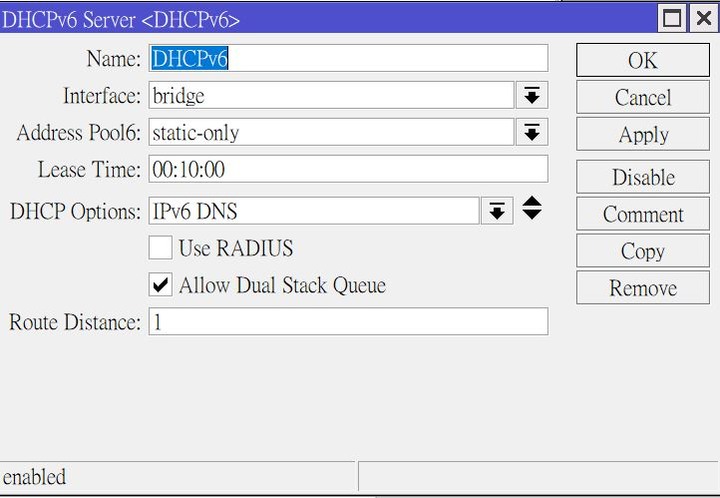
Task: Enable the Use RADIUS checkbox
Action: pyautogui.click(x=160, y=248)
